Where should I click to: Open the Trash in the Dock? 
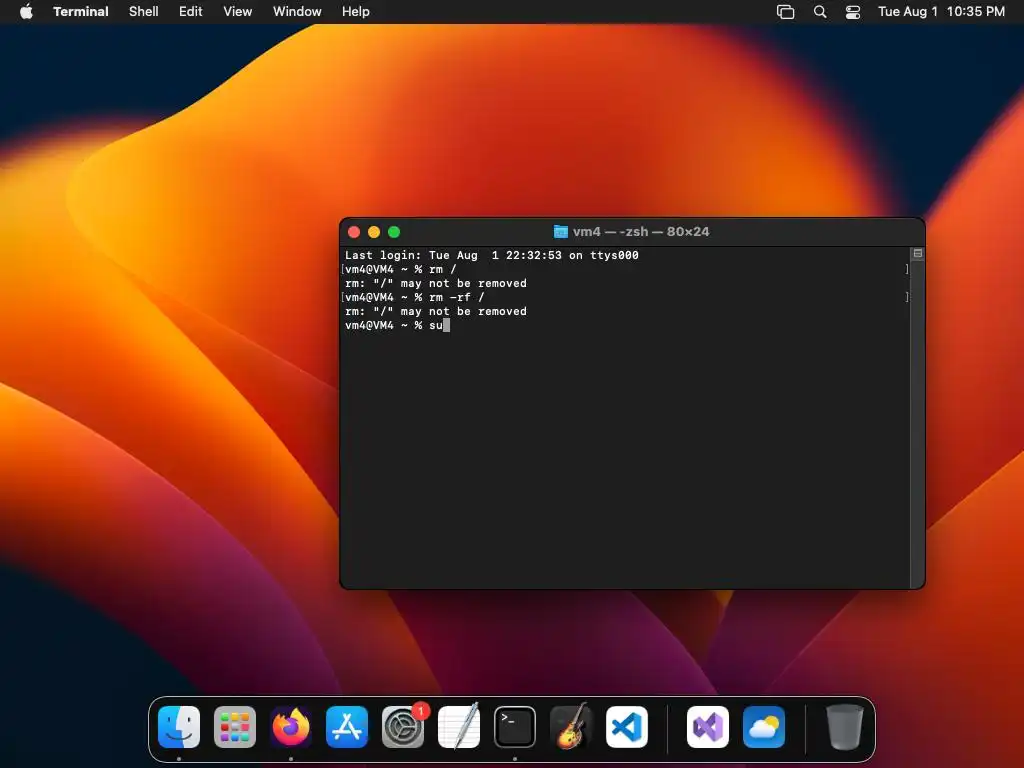(844, 727)
